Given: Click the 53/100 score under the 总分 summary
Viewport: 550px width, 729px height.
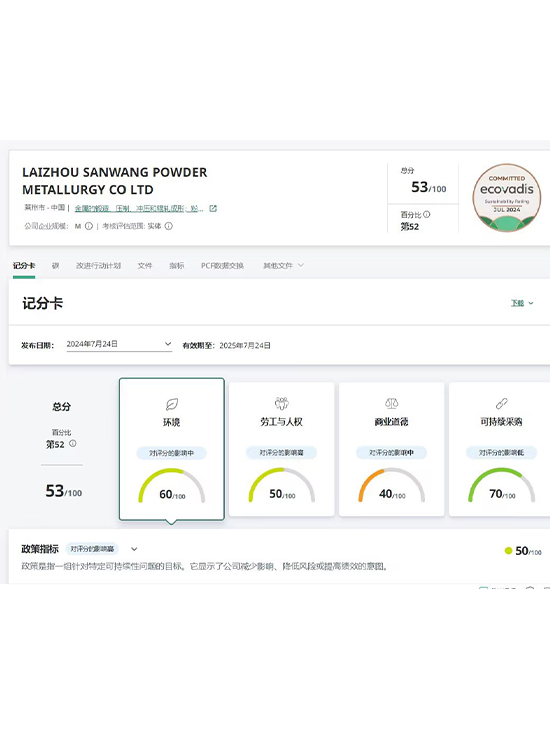Looking at the screenshot, I should click(x=64, y=491).
